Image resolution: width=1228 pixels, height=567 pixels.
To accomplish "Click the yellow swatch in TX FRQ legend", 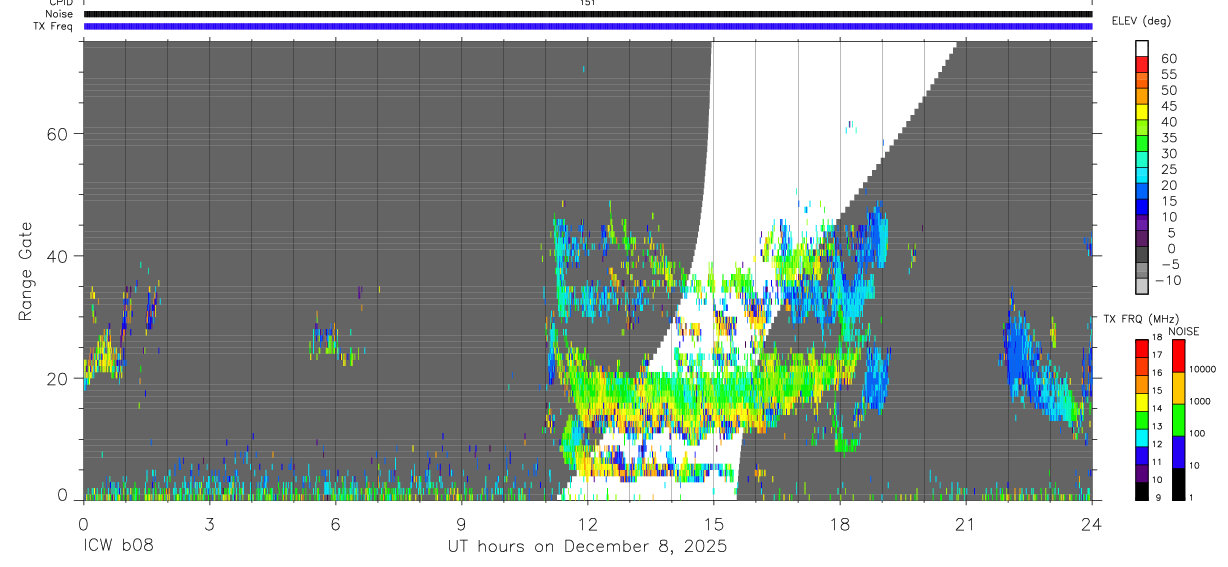I will (x=1142, y=403).
